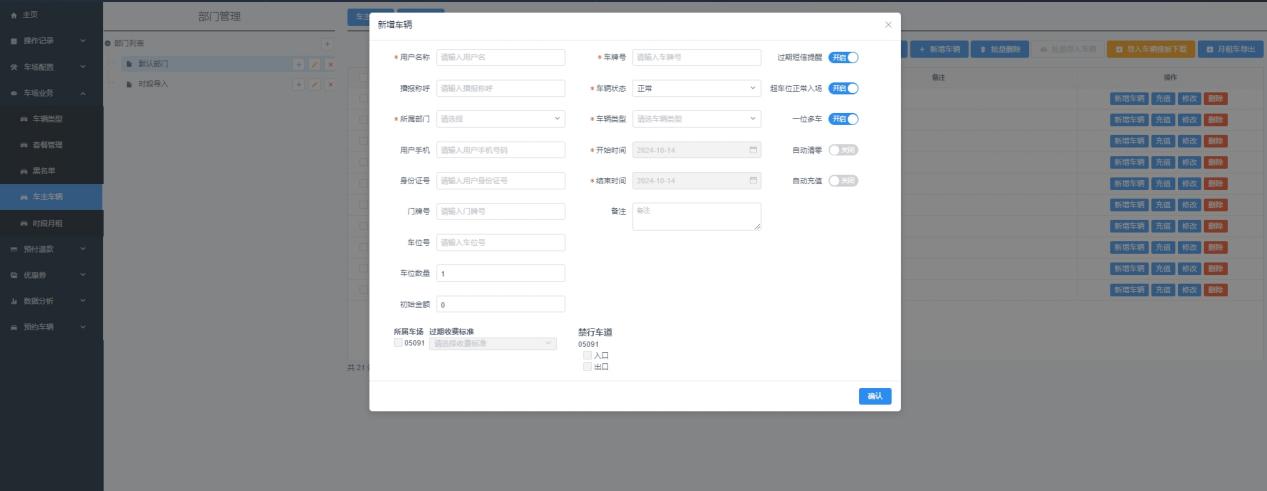Click 修改 in the first table row
1267x491 pixels.
click(x=1189, y=98)
